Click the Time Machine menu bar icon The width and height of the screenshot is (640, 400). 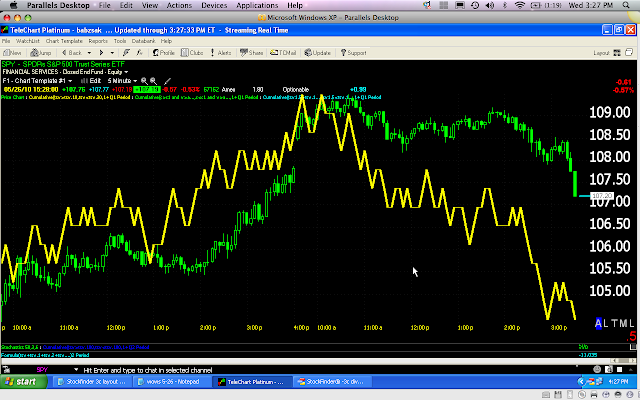point(475,5)
